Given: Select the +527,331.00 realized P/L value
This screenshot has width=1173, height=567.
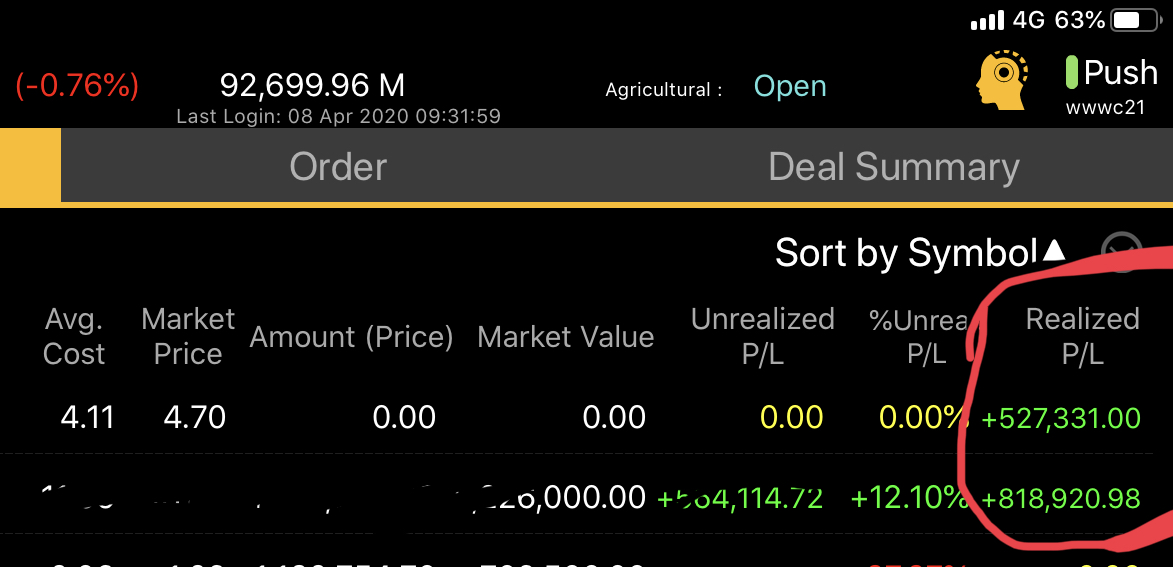Looking at the screenshot, I should 1061,417.
